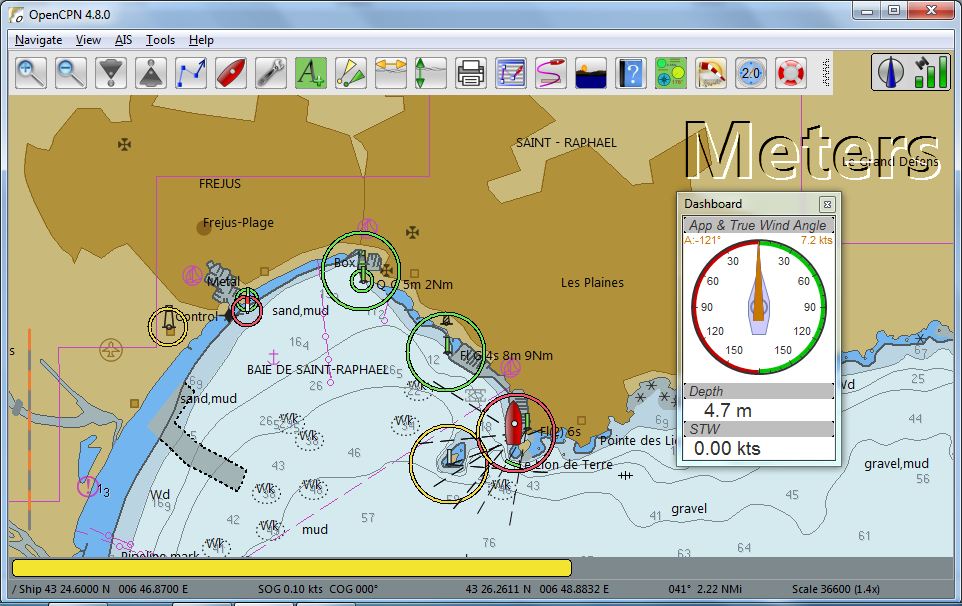Open the Navigate menu
962x606 pixels.
[39, 40]
